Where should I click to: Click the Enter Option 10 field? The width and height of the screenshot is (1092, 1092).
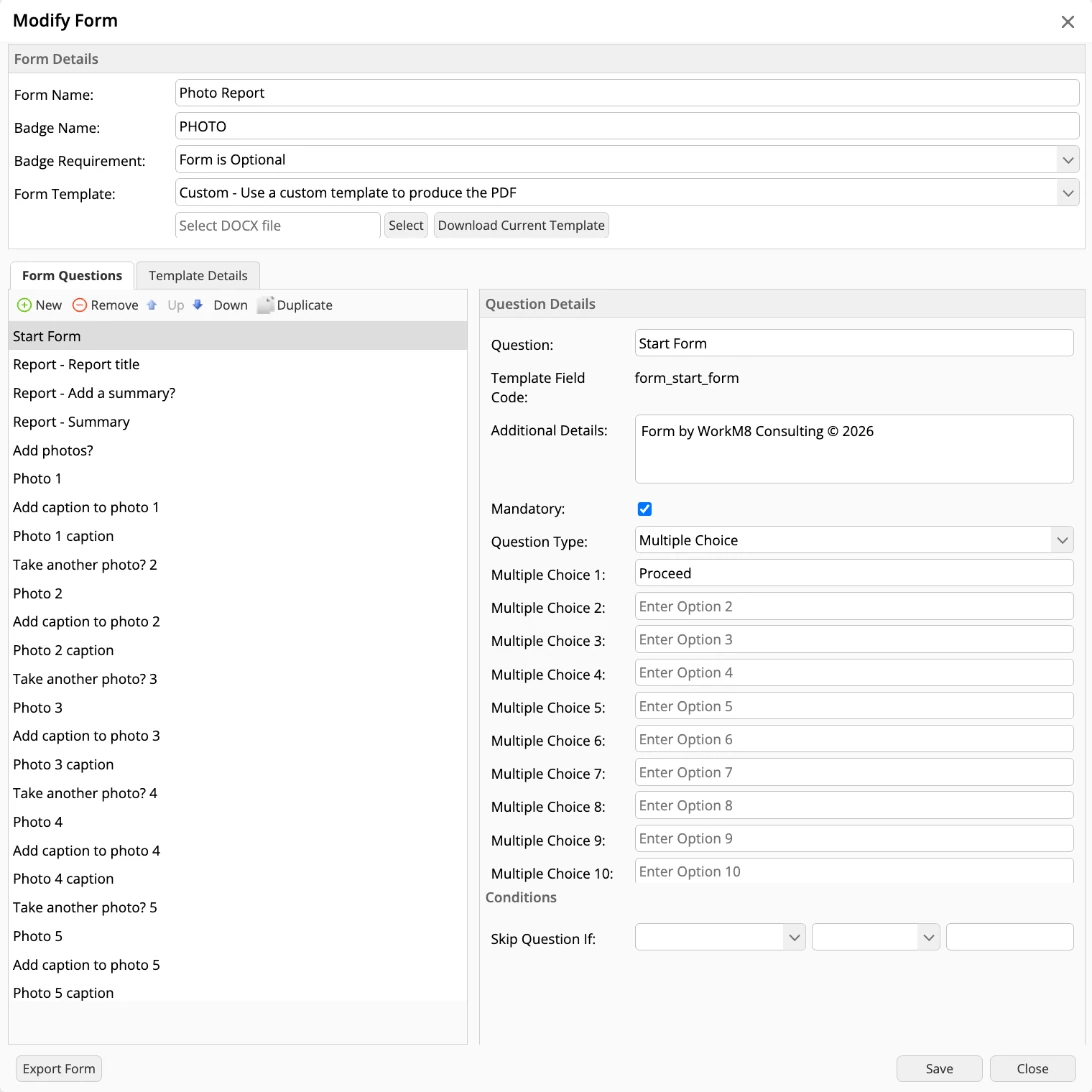(854, 871)
